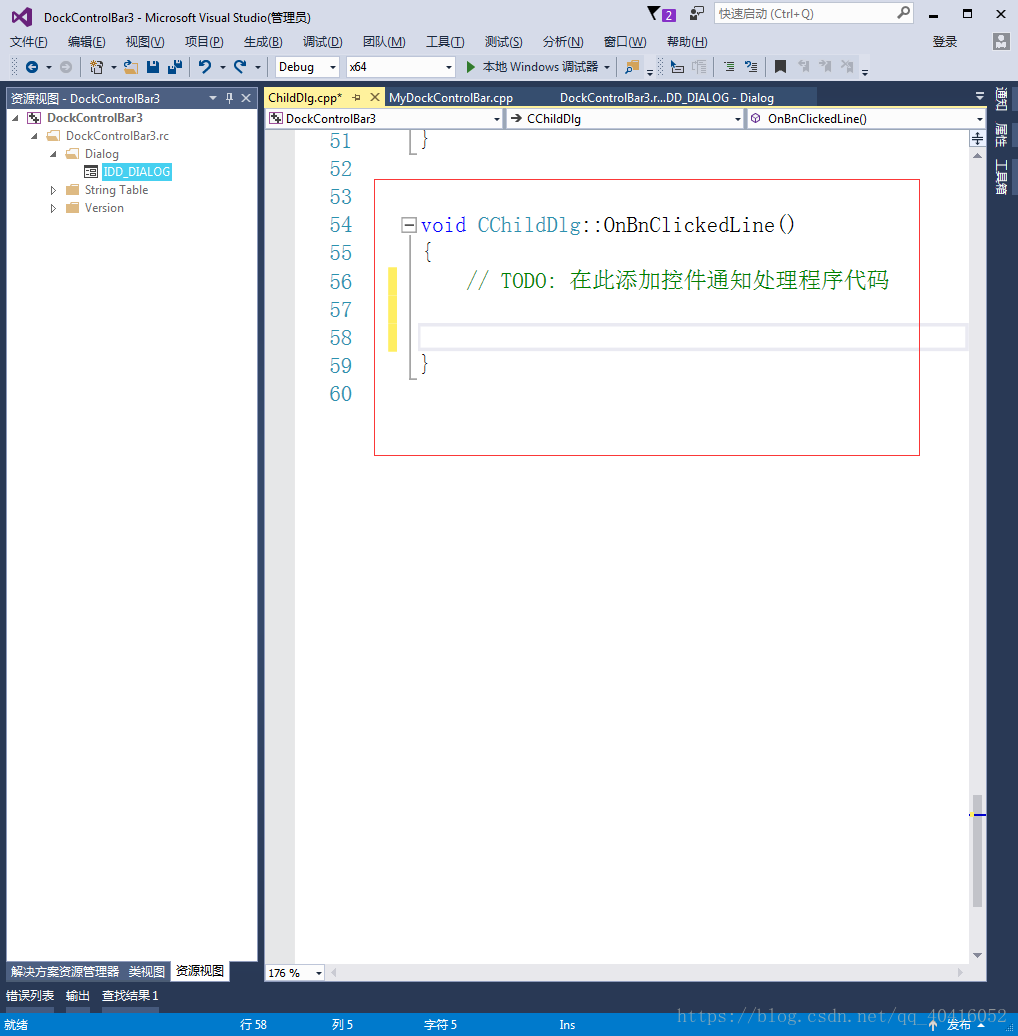Click the Find in Files icon
1018x1036 pixels.
coord(632,67)
